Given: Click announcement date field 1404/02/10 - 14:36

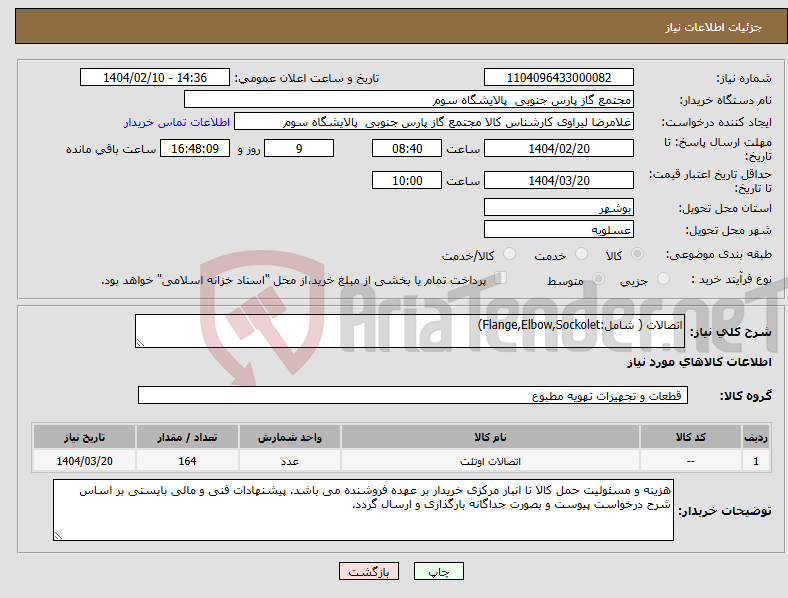Looking at the screenshot, I should 155,77.
